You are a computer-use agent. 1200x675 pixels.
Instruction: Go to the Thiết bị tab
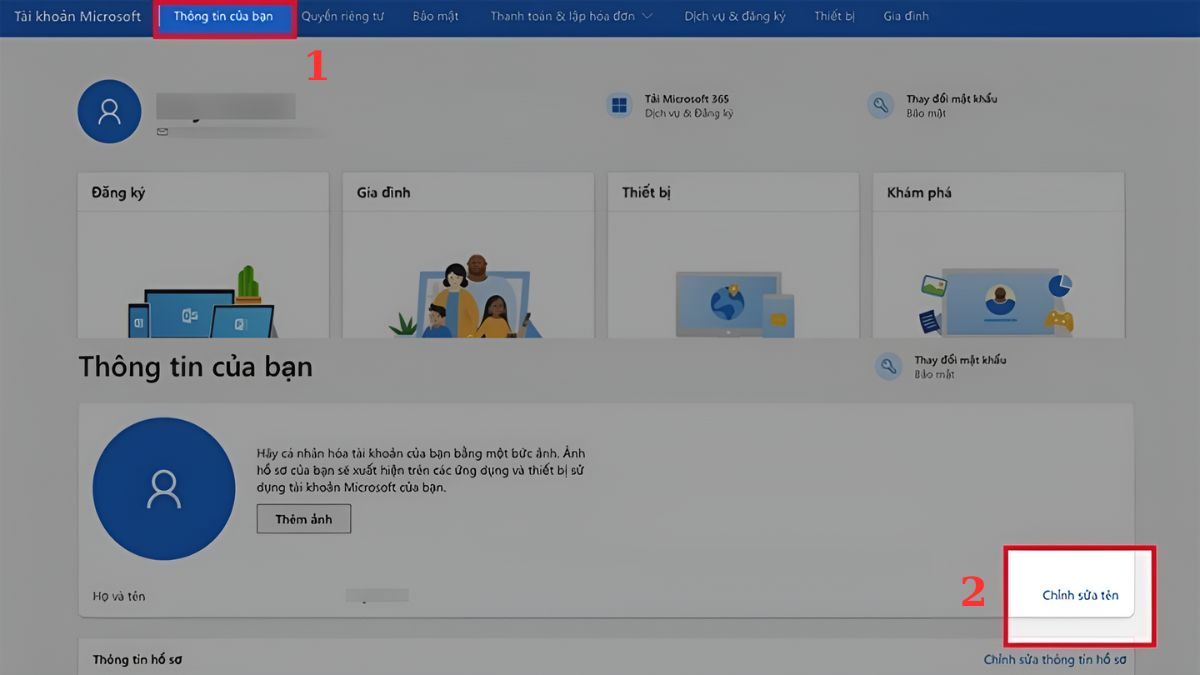834,17
